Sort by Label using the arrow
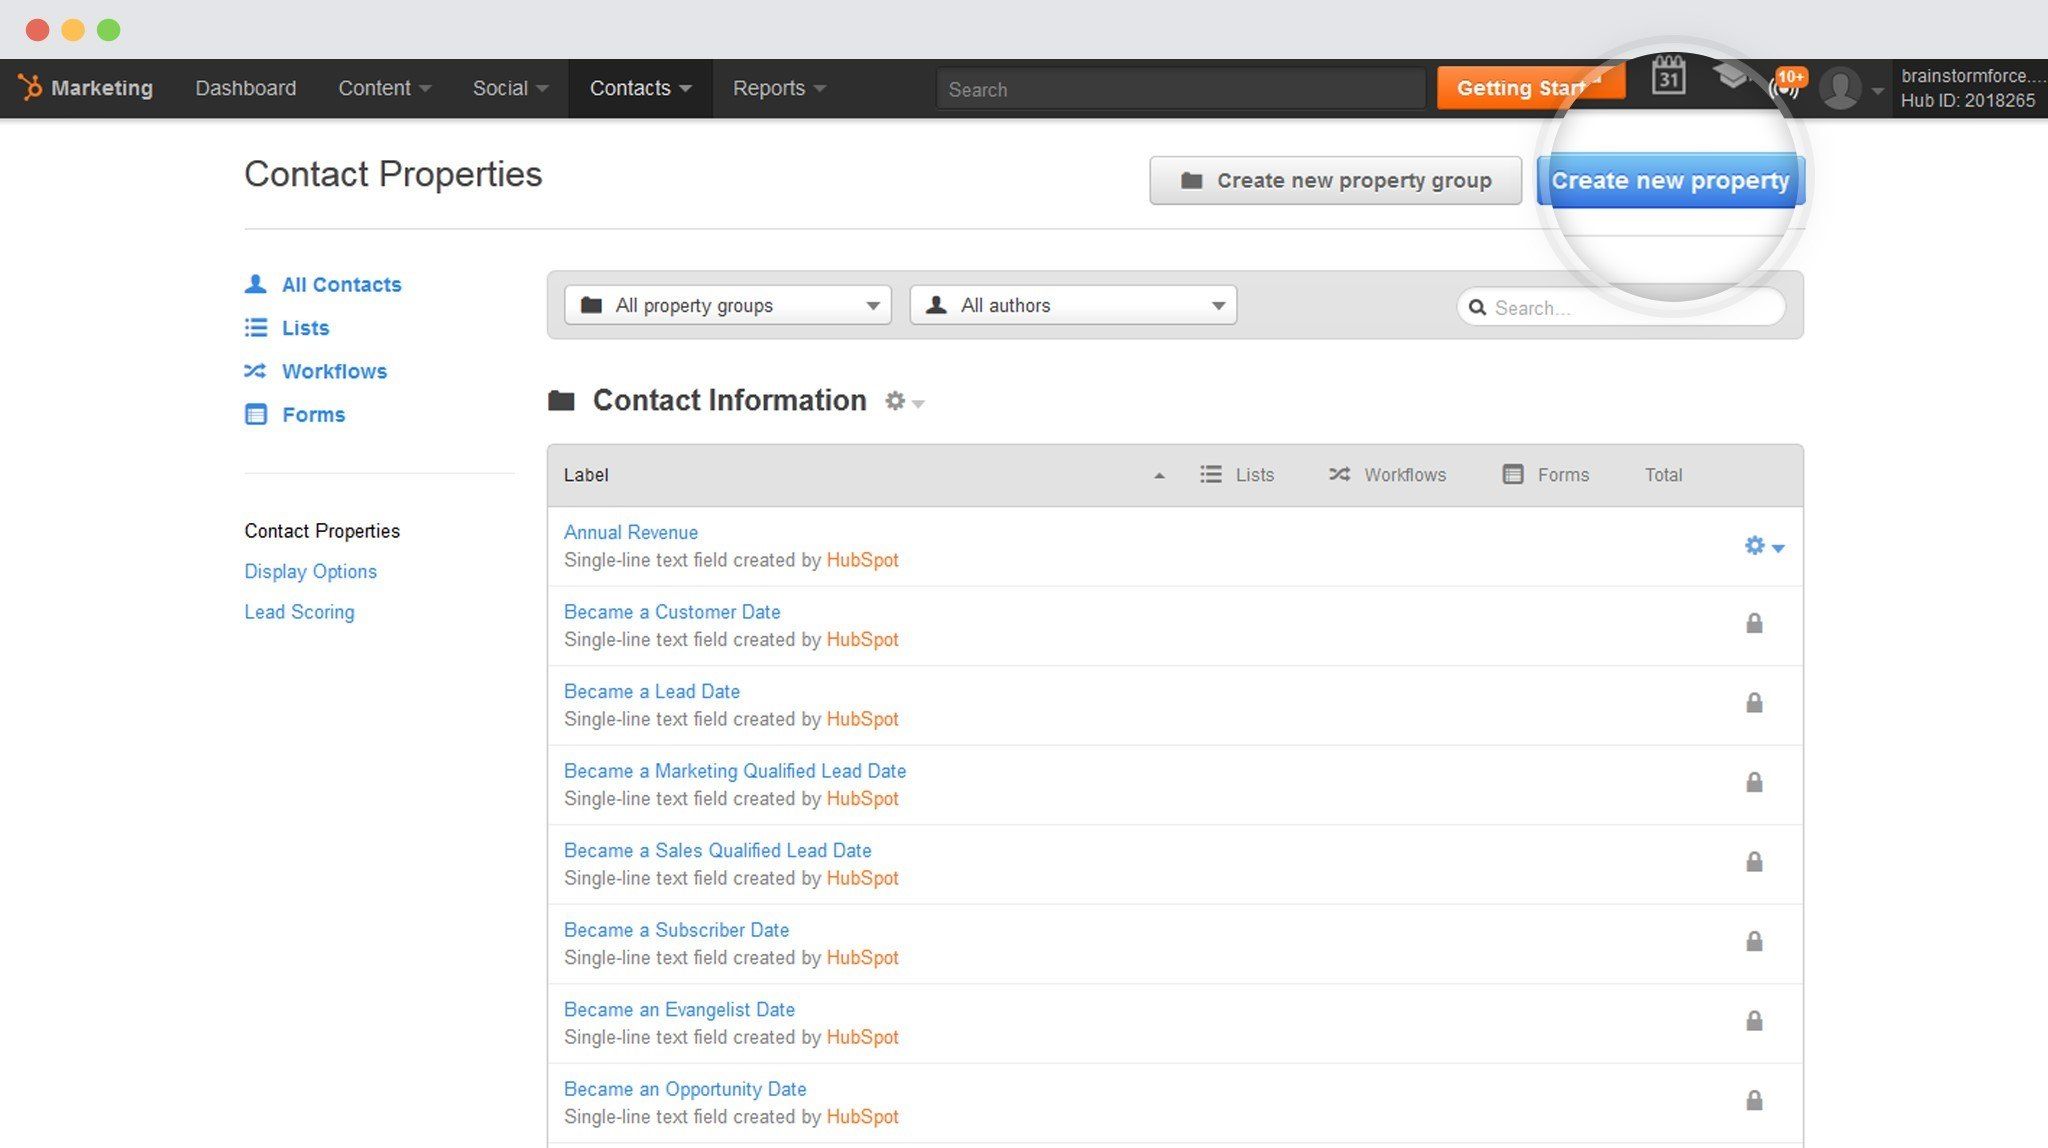This screenshot has width=2048, height=1148. [1159, 476]
